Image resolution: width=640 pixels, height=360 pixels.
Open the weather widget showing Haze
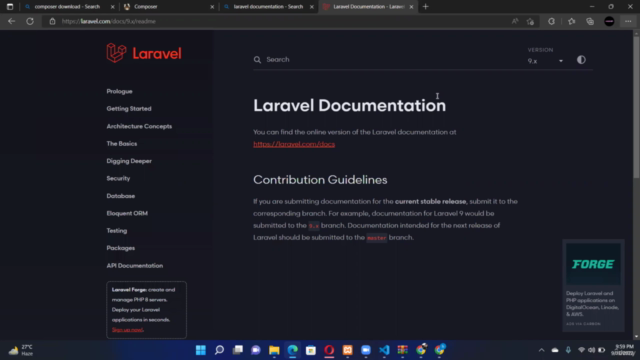[x=20, y=350]
